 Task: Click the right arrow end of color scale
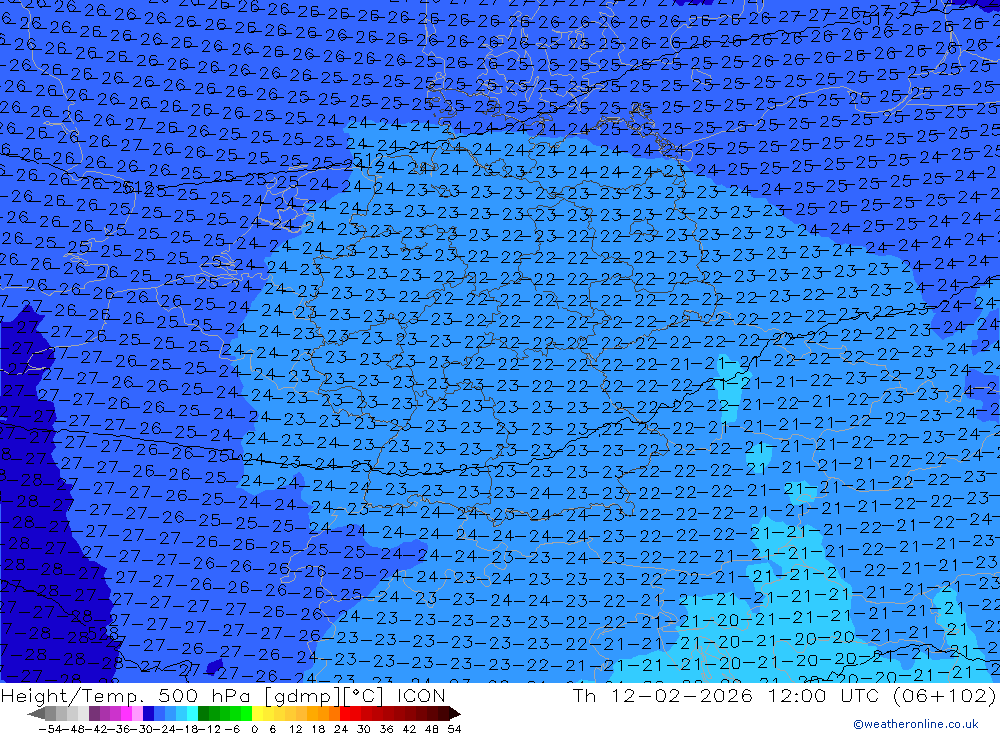point(454,713)
